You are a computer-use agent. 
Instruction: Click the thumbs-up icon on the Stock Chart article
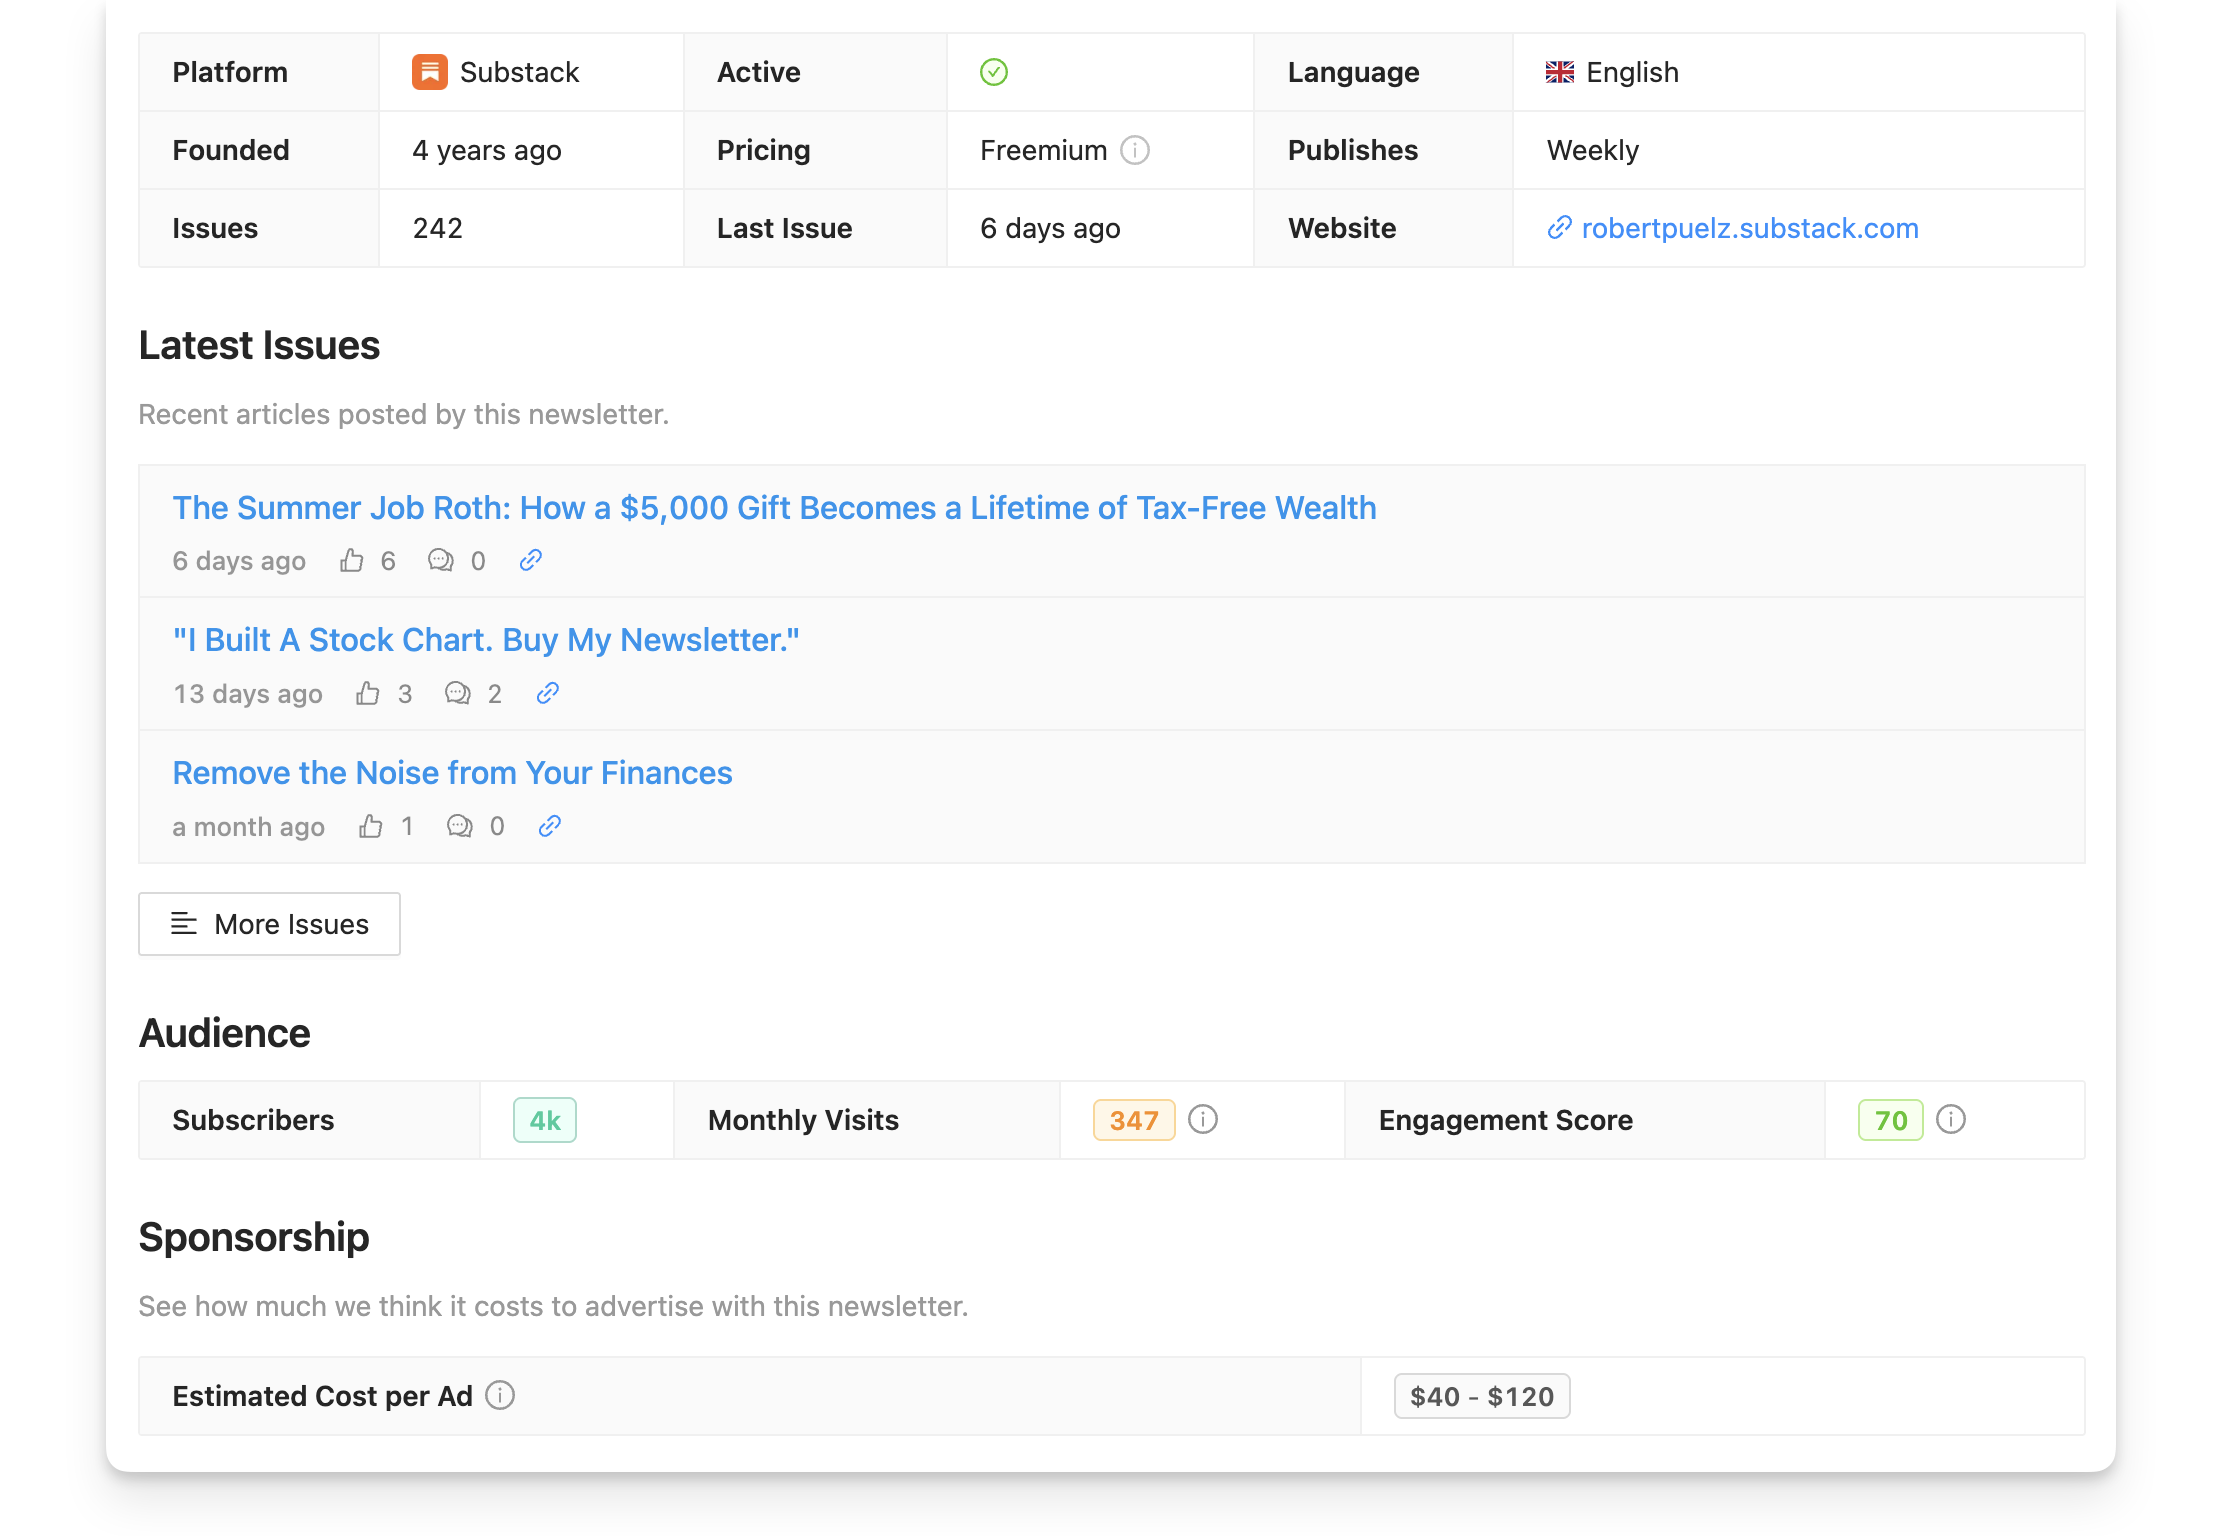coord(368,693)
